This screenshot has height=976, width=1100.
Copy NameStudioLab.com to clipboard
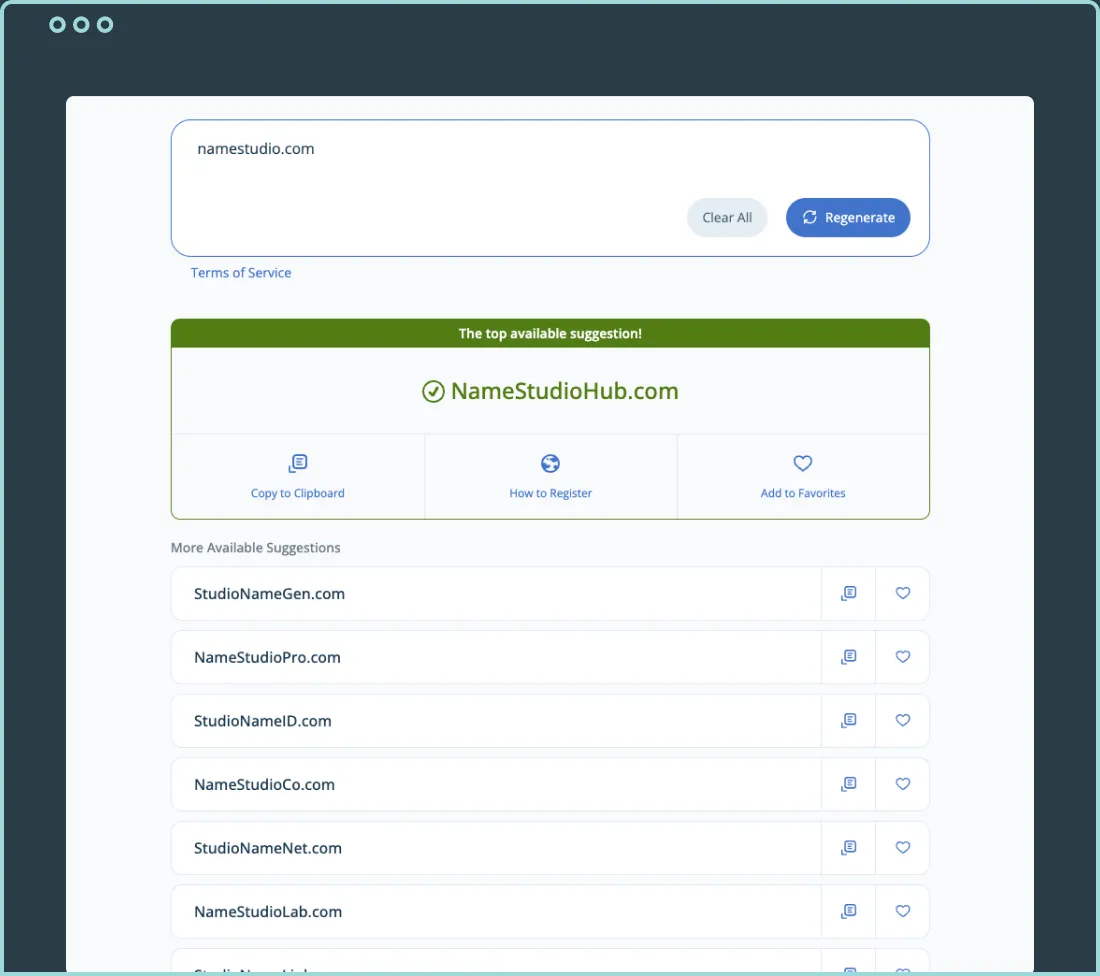(848, 911)
